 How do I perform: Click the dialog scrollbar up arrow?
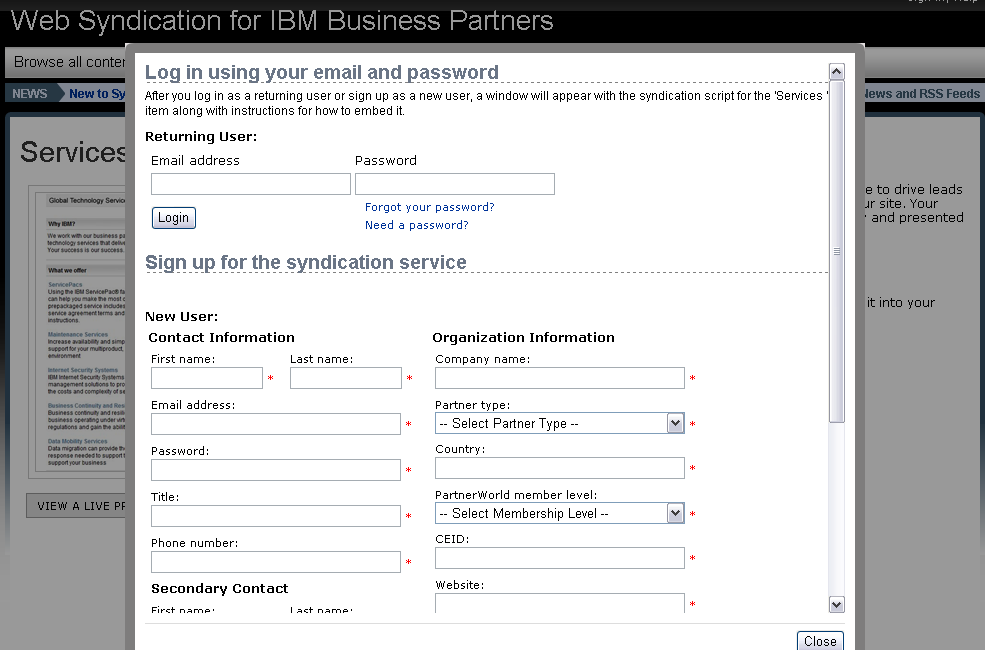click(836, 72)
